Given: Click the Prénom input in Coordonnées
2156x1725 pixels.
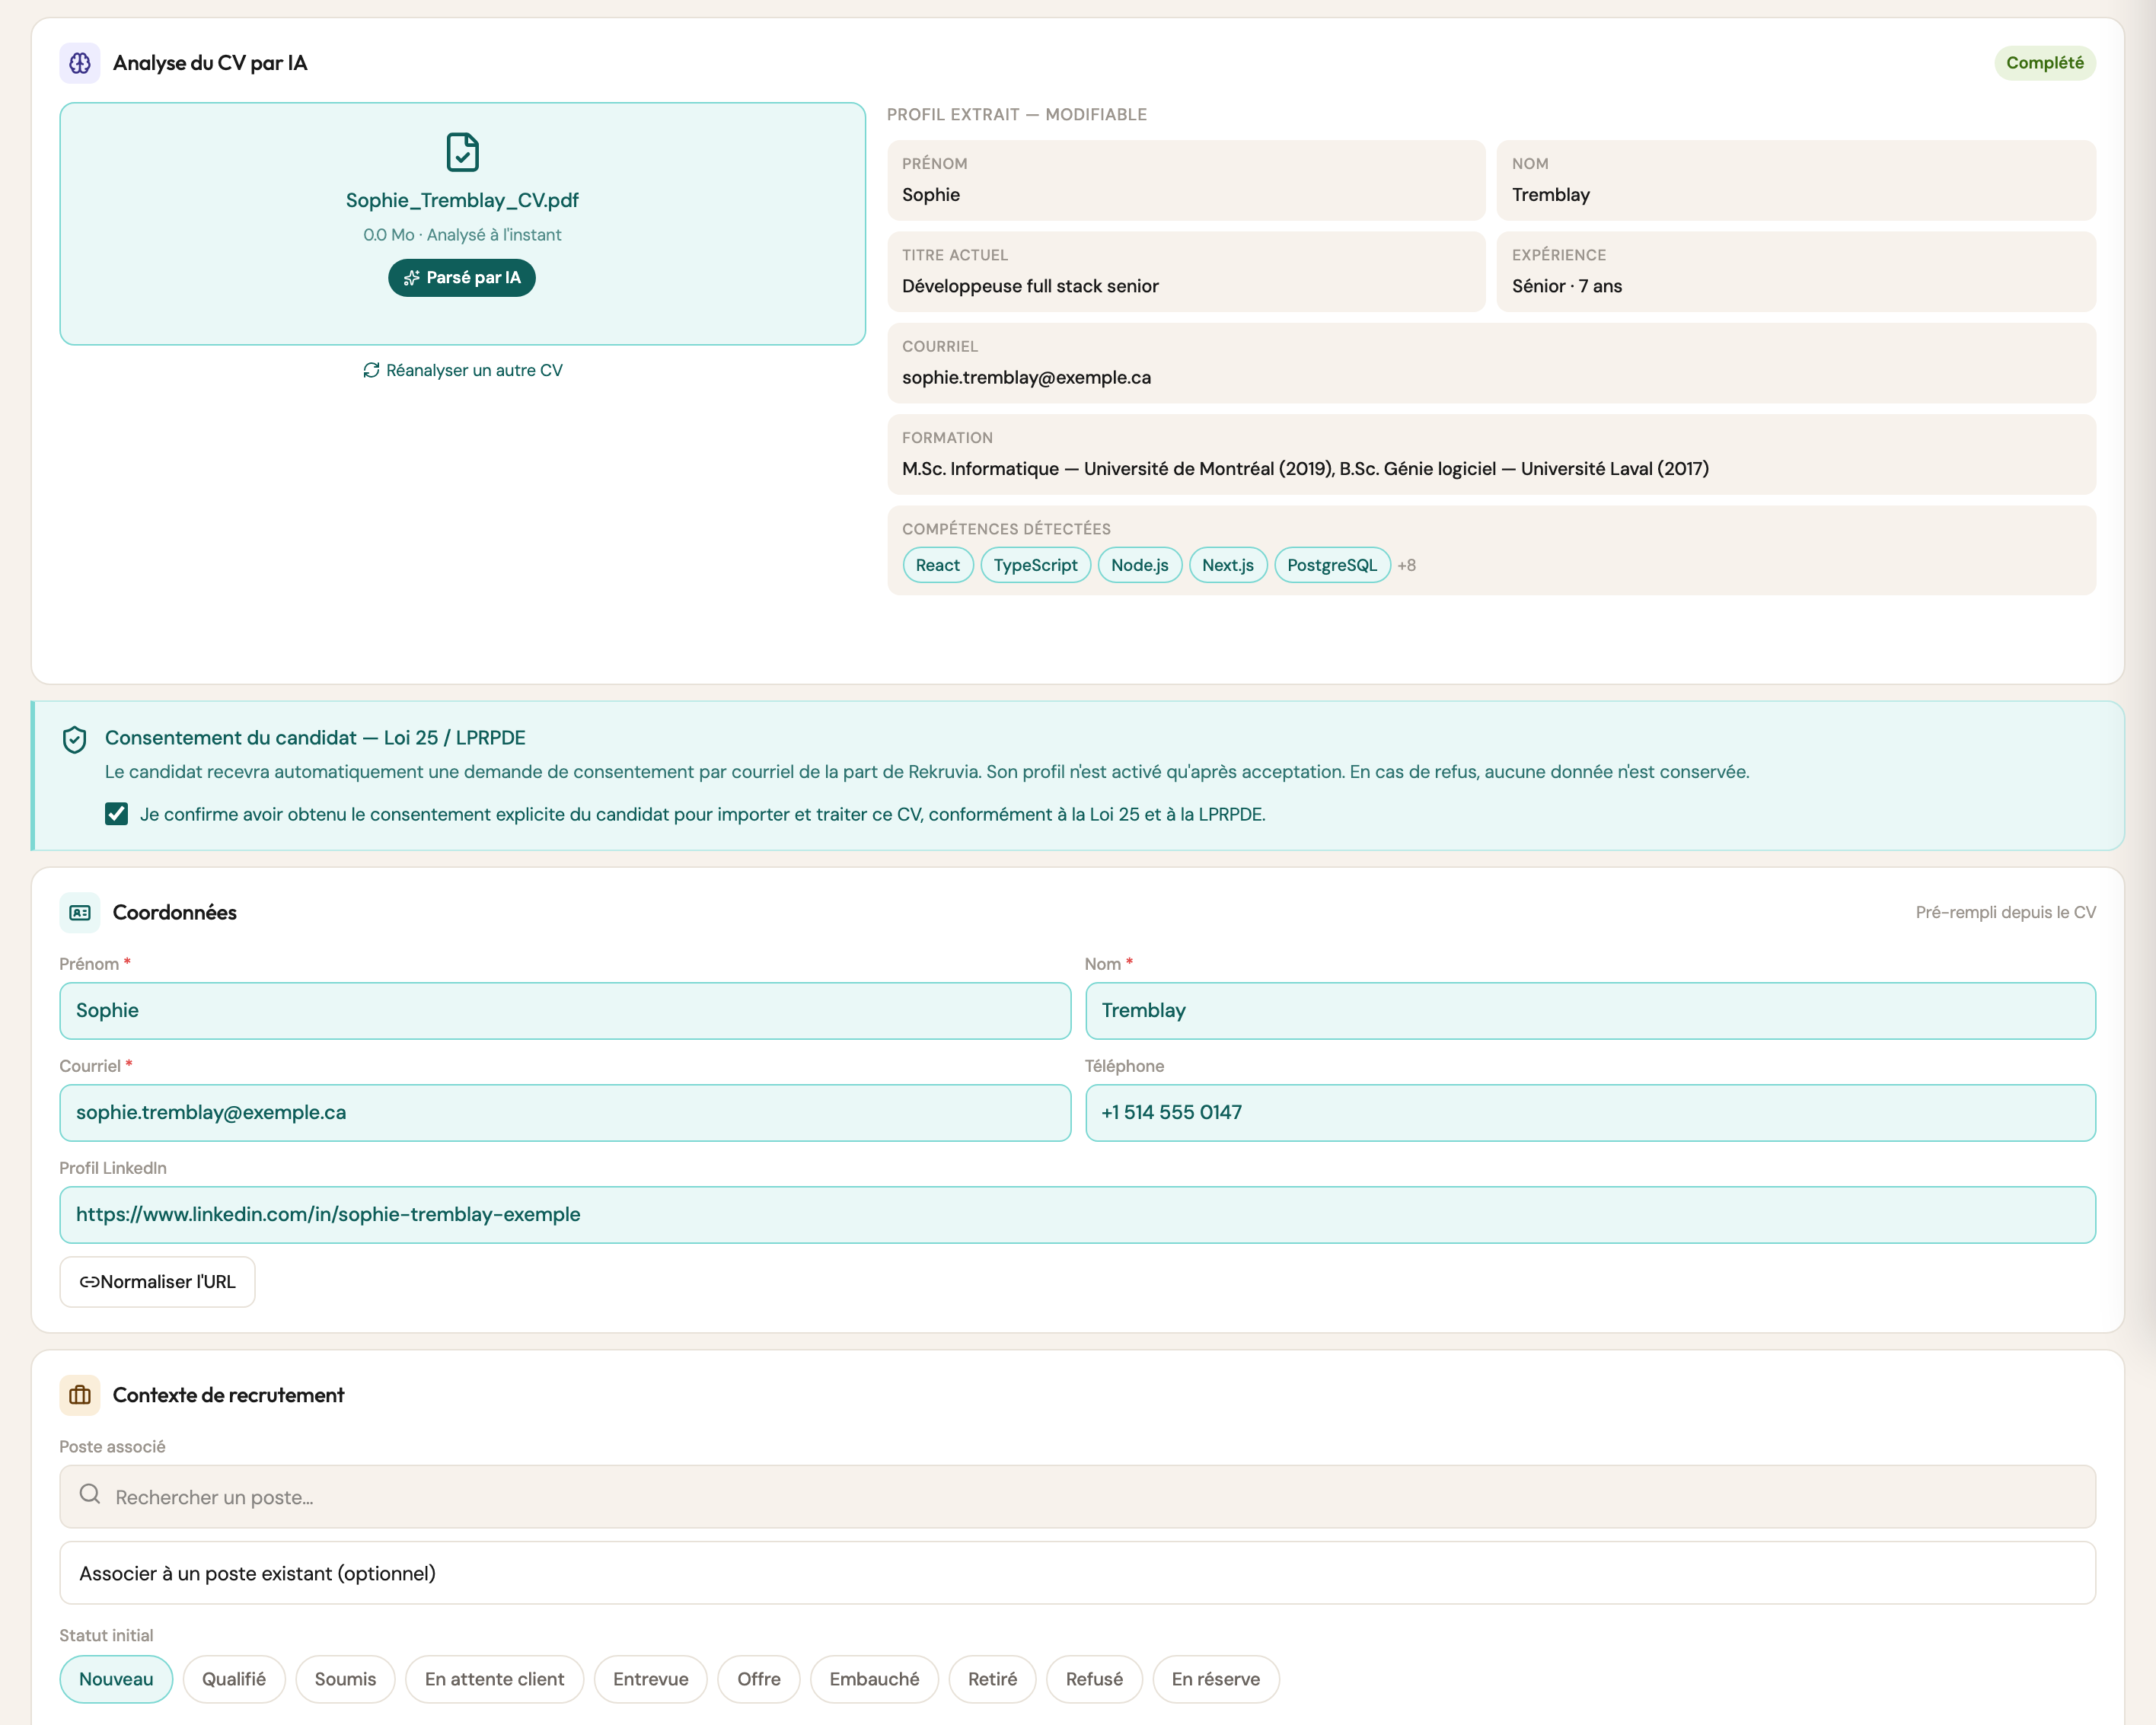Looking at the screenshot, I should coord(565,1010).
